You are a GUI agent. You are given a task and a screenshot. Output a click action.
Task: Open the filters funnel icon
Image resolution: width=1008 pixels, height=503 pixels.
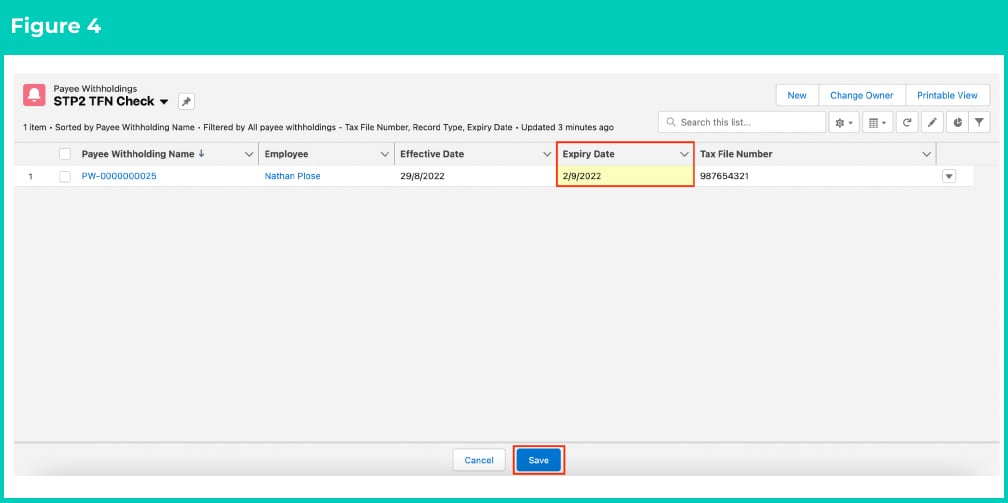click(978, 122)
